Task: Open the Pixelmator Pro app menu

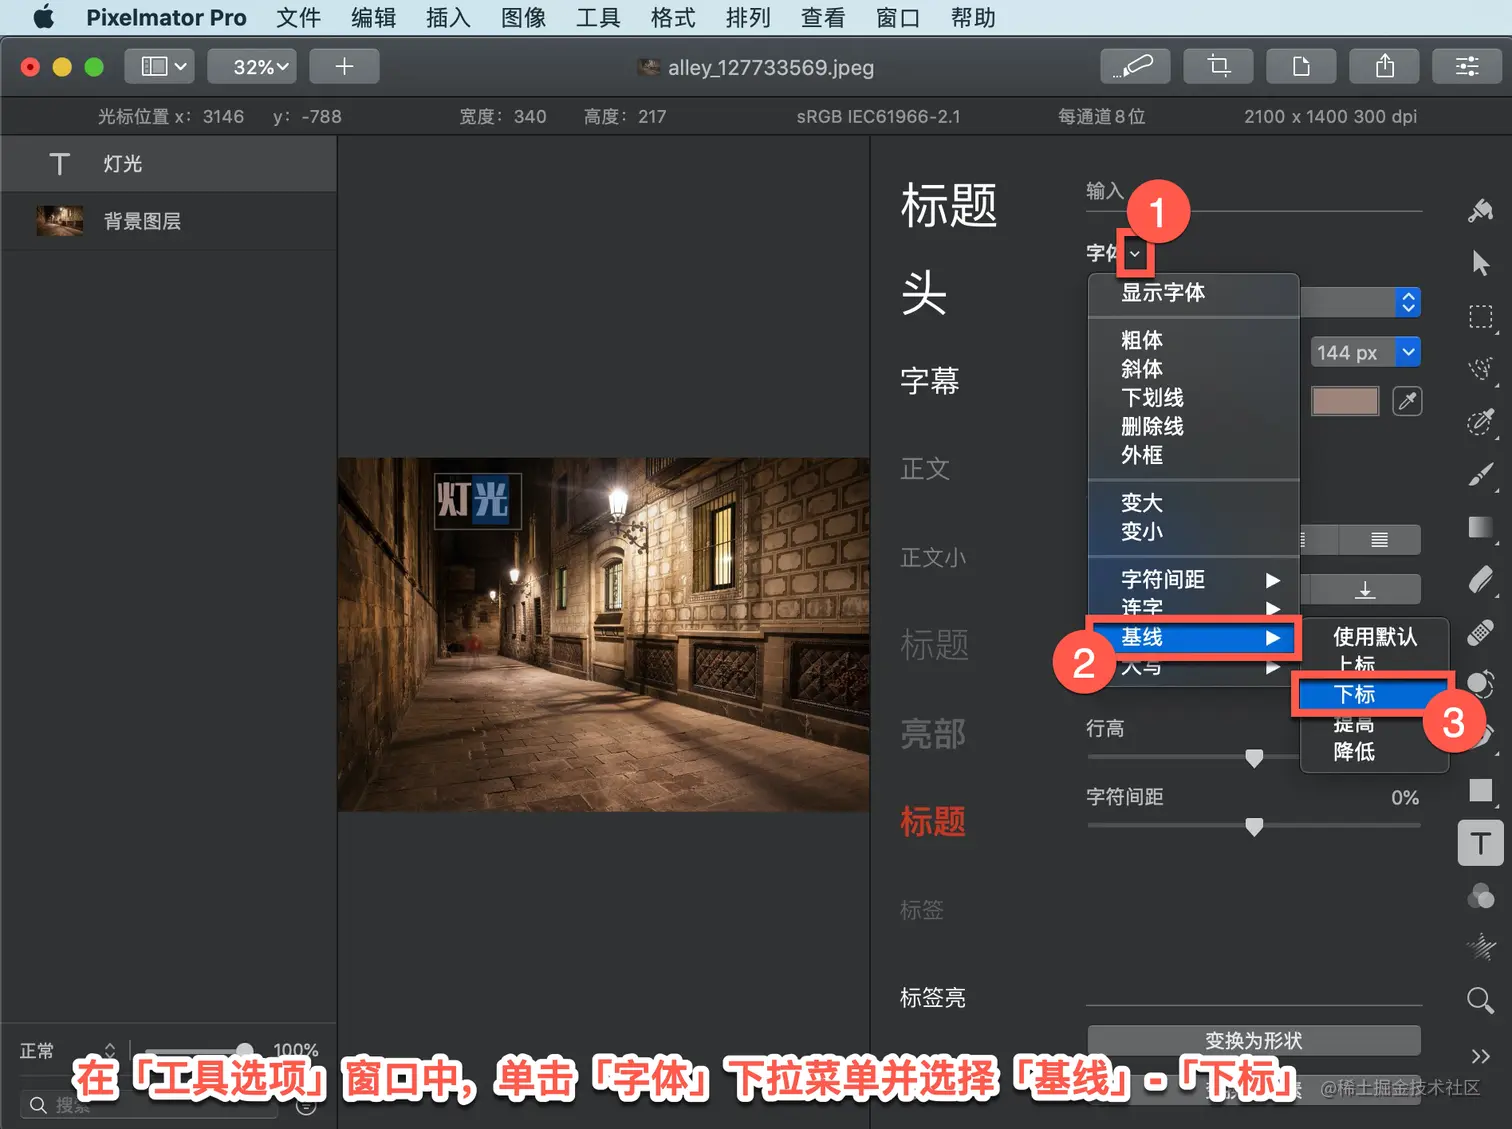Action: click(x=166, y=17)
